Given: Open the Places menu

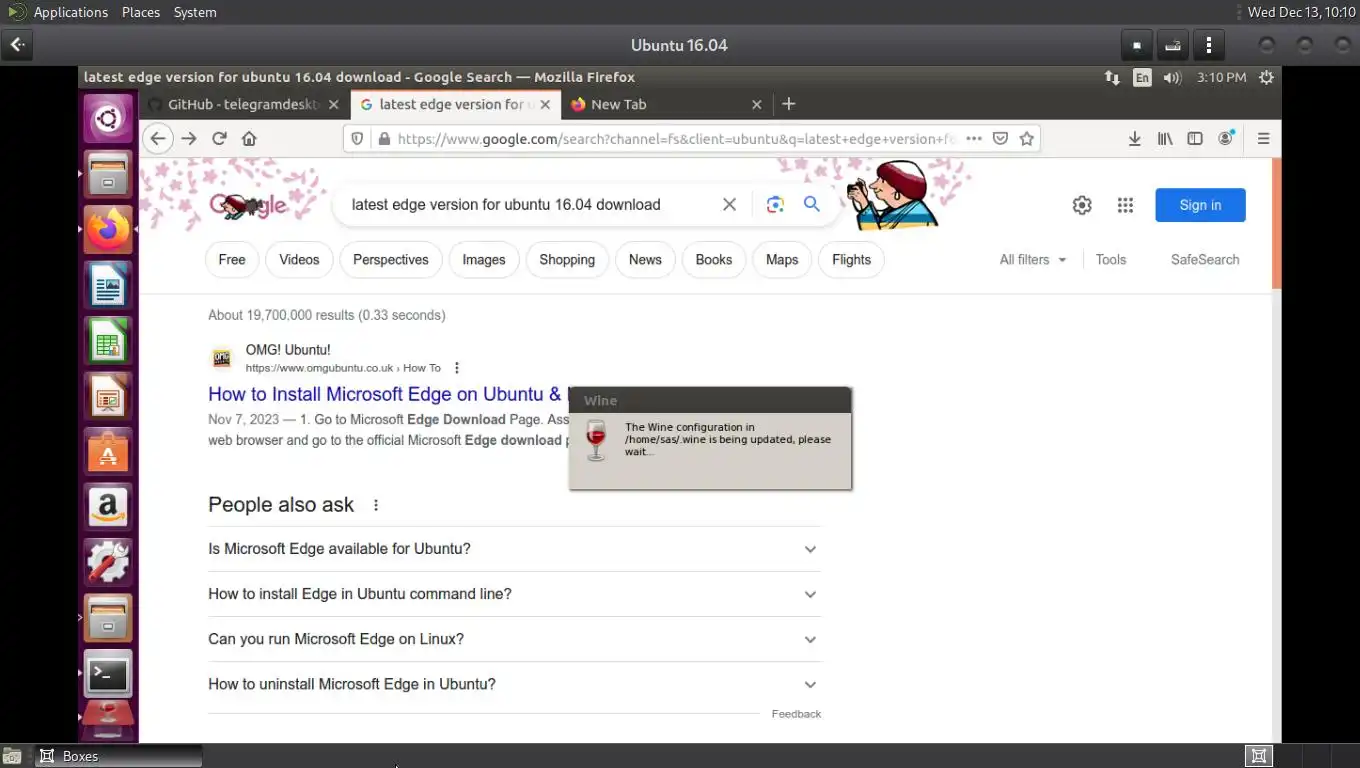Looking at the screenshot, I should point(141,12).
